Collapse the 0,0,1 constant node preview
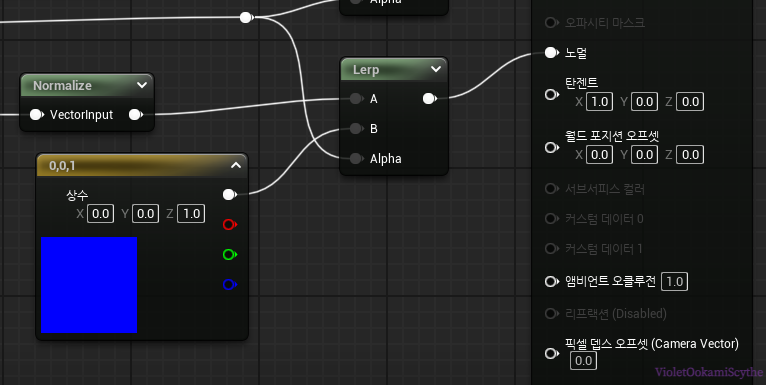This screenshot has width=766, height=385. point(236,165)
